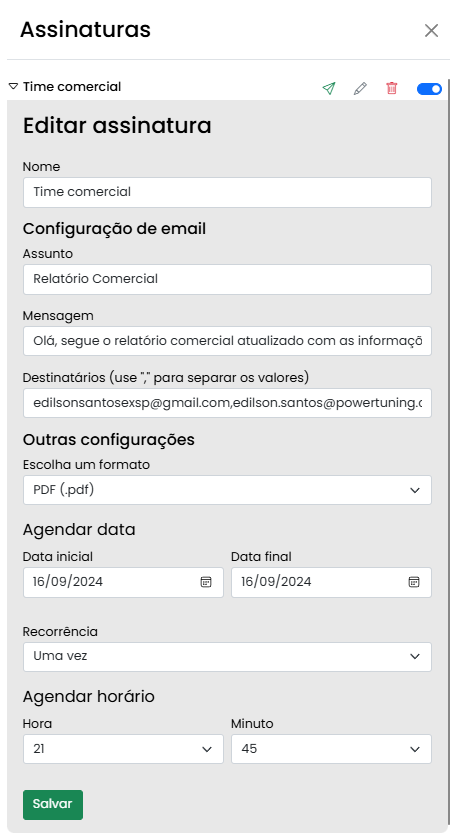
Task: Click the Data inicial date field
Action: 123,582
